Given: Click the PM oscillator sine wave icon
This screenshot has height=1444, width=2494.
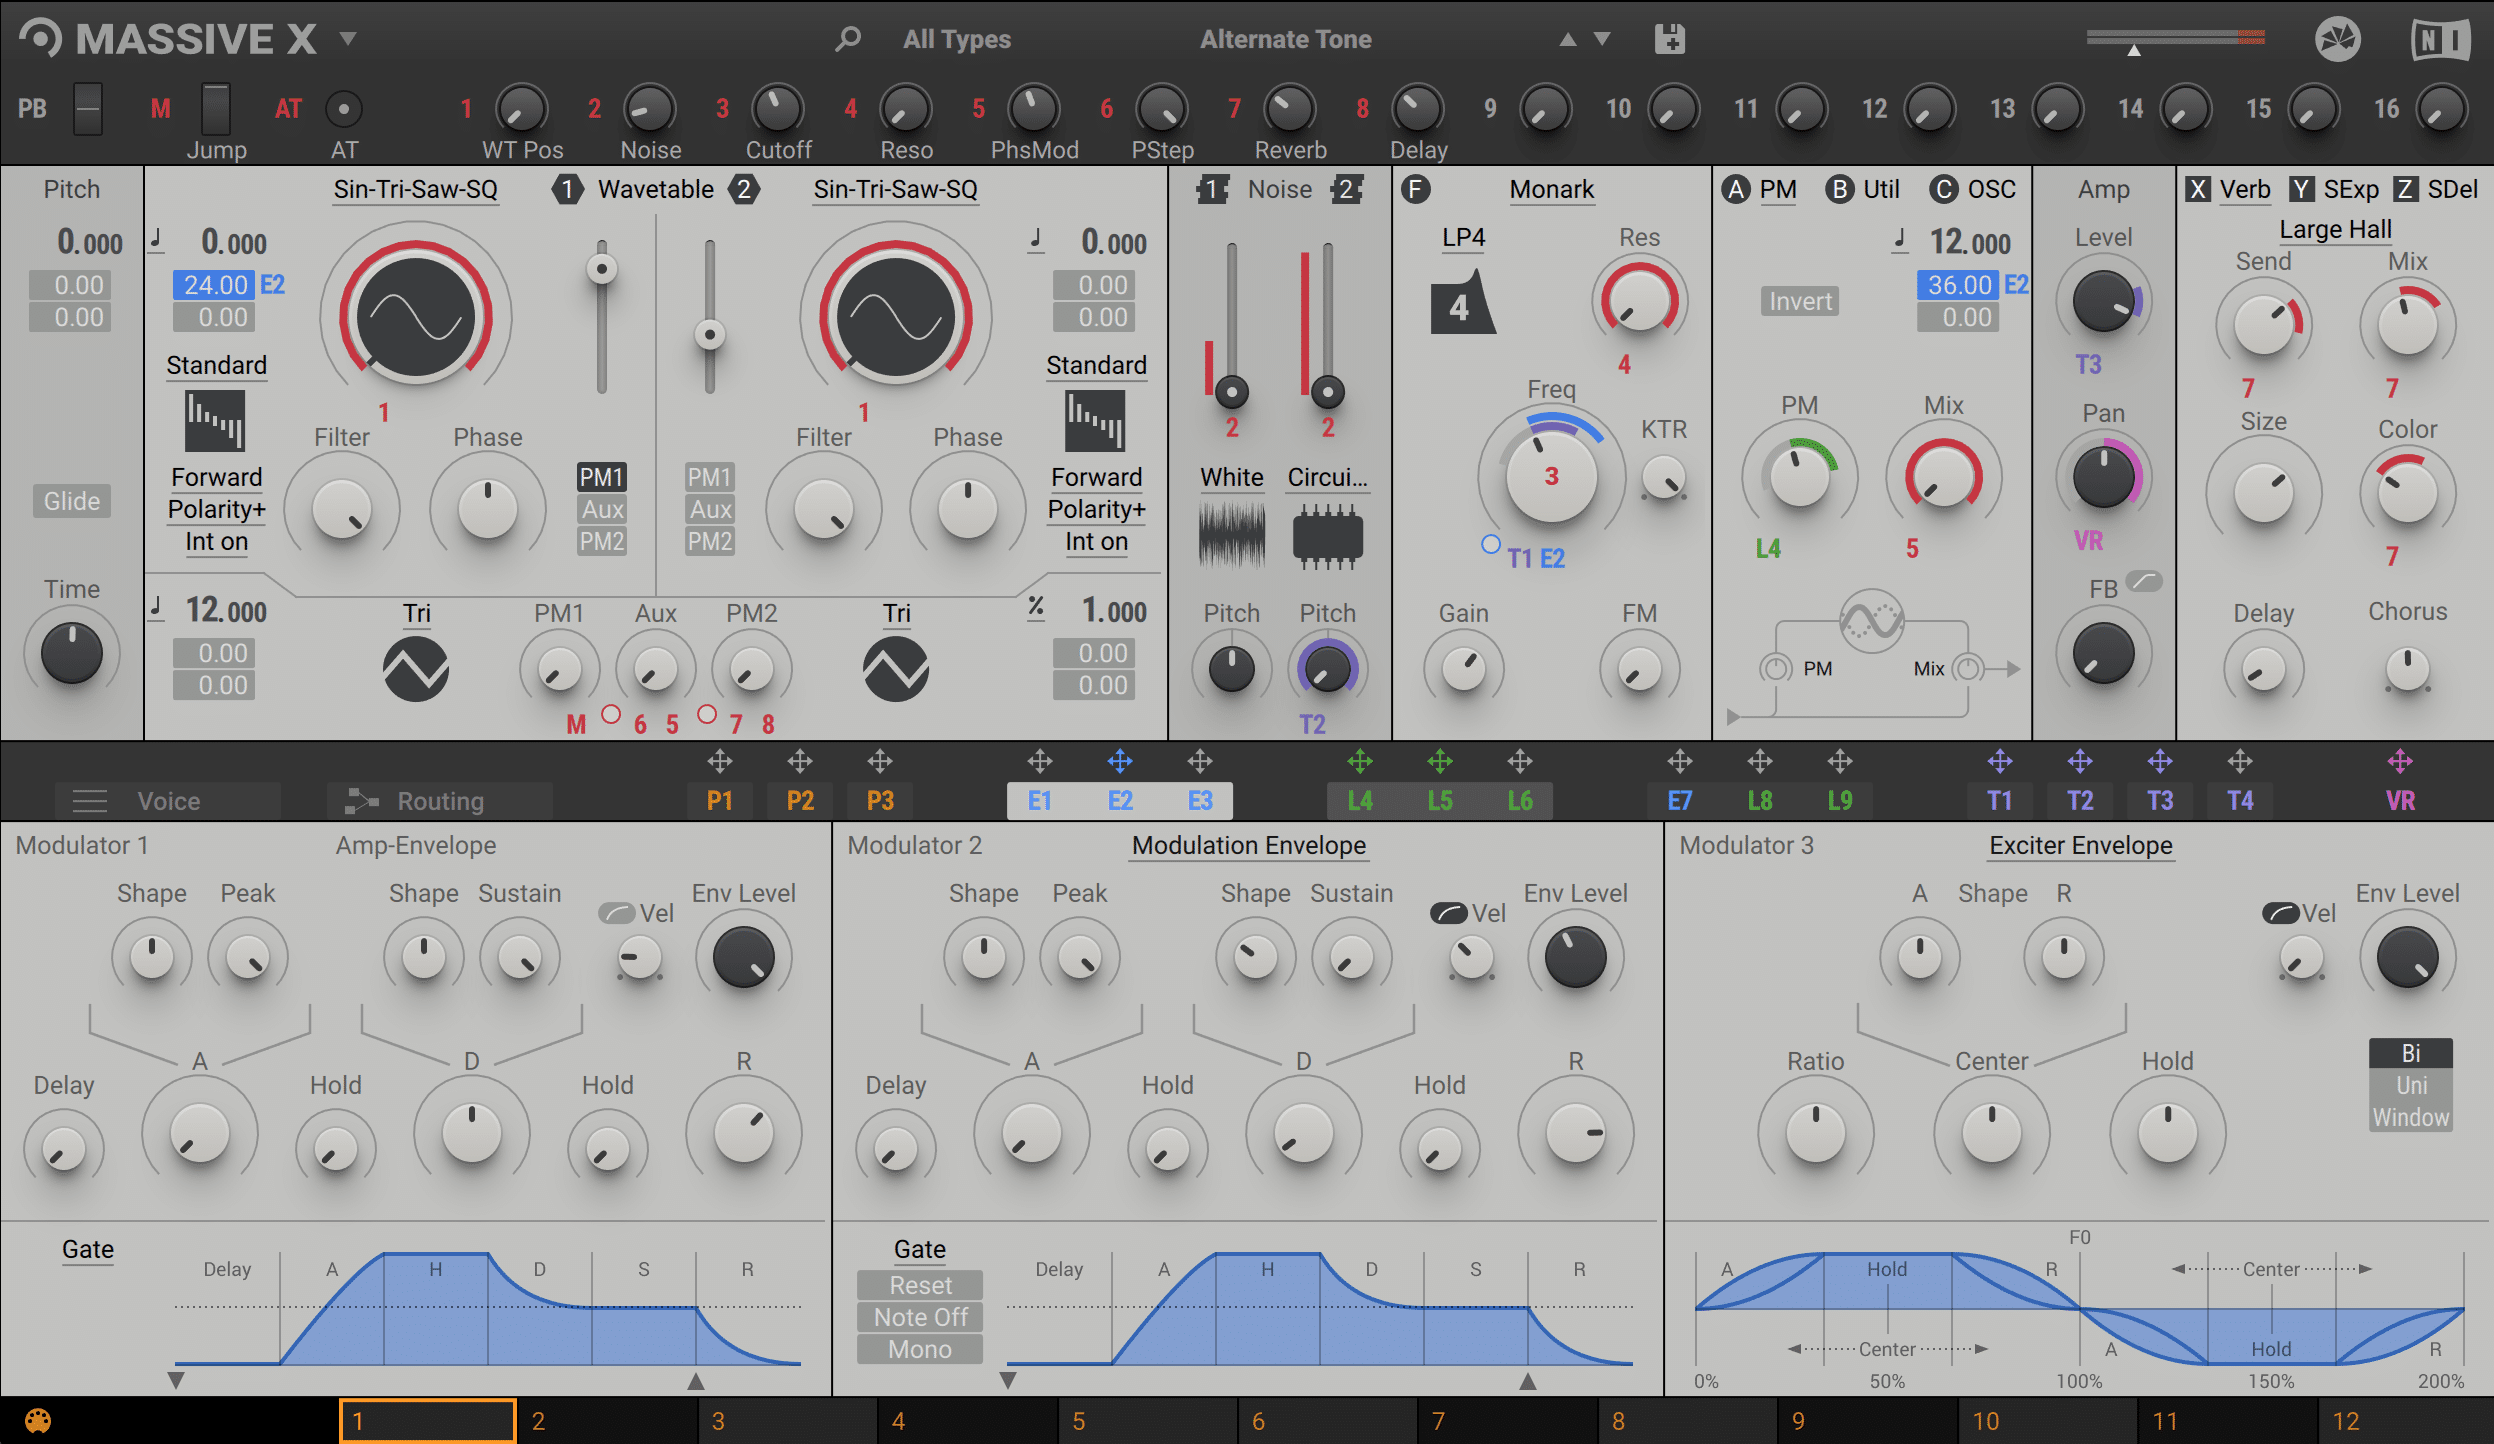Looking at the screenshot, I should tap(1872, 621).
